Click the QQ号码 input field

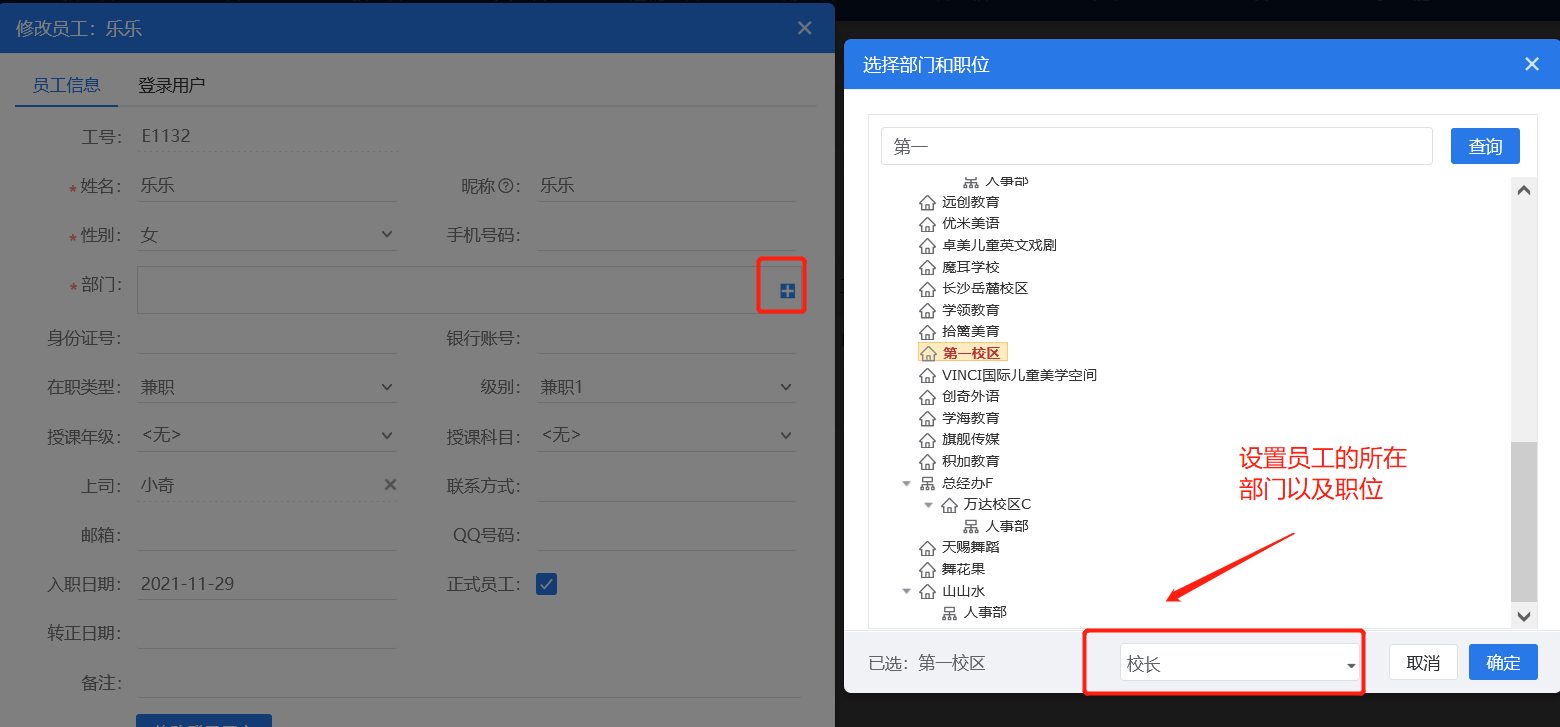666,535
